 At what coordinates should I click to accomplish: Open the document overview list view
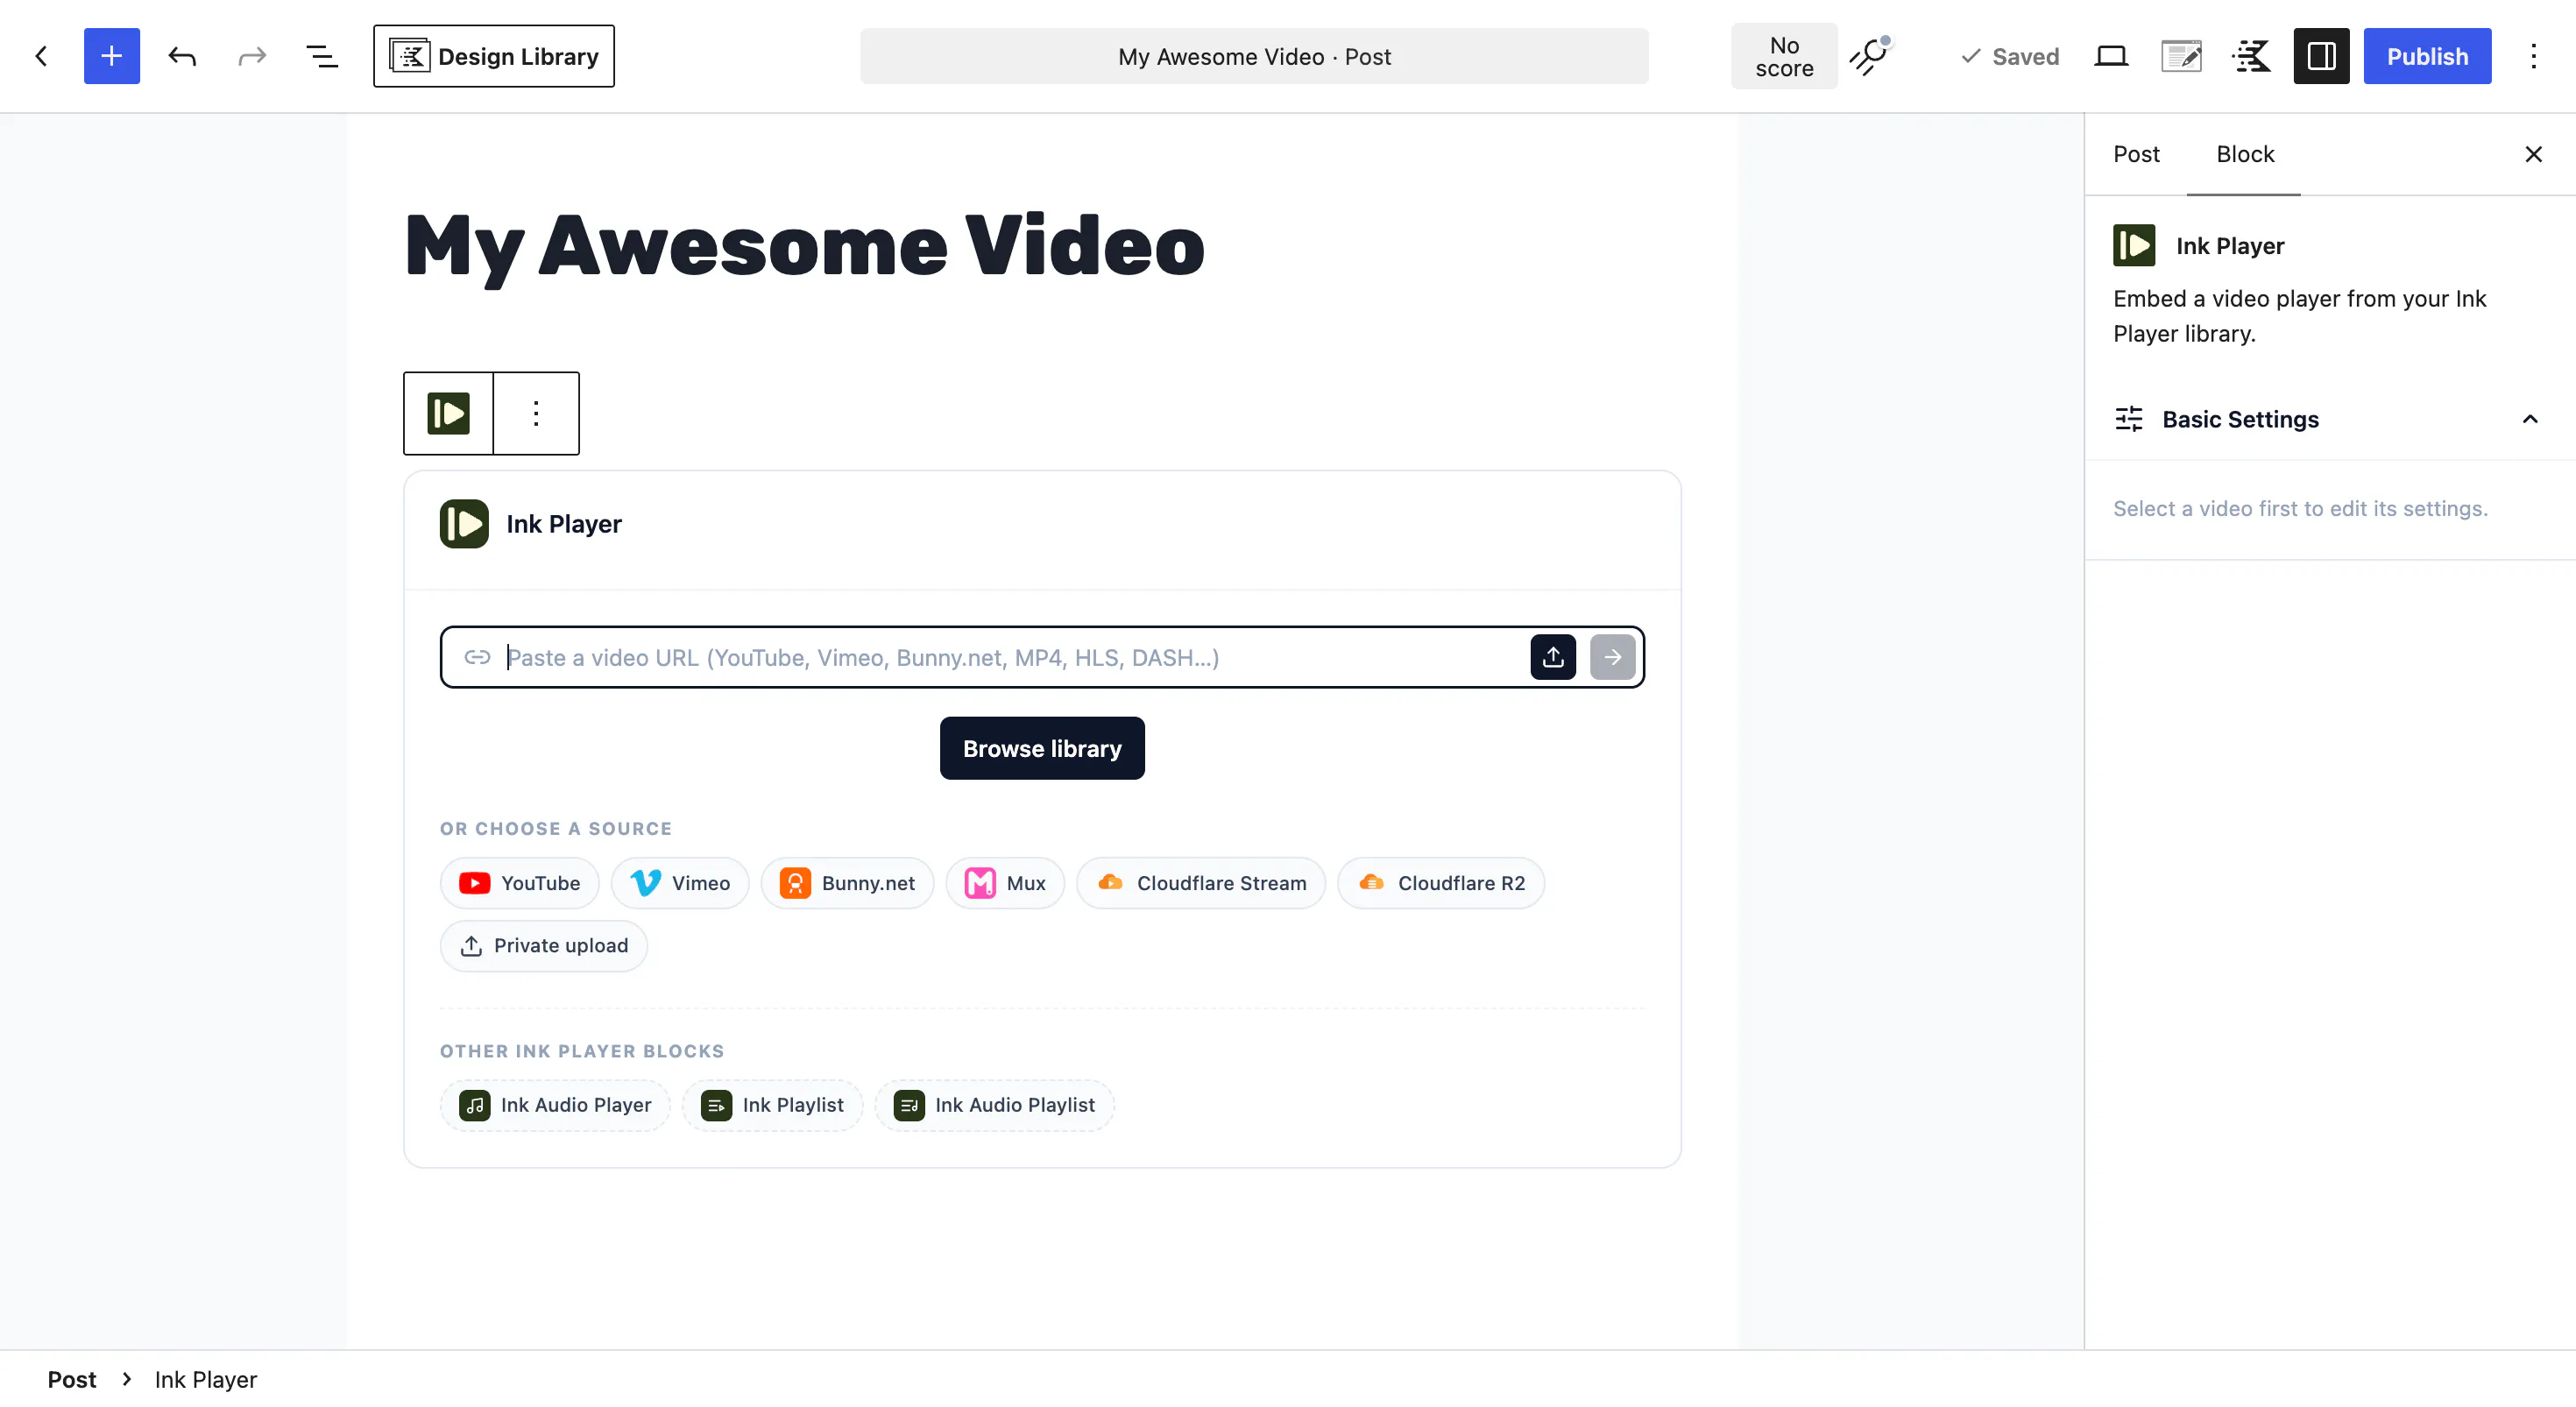point(322,56)
